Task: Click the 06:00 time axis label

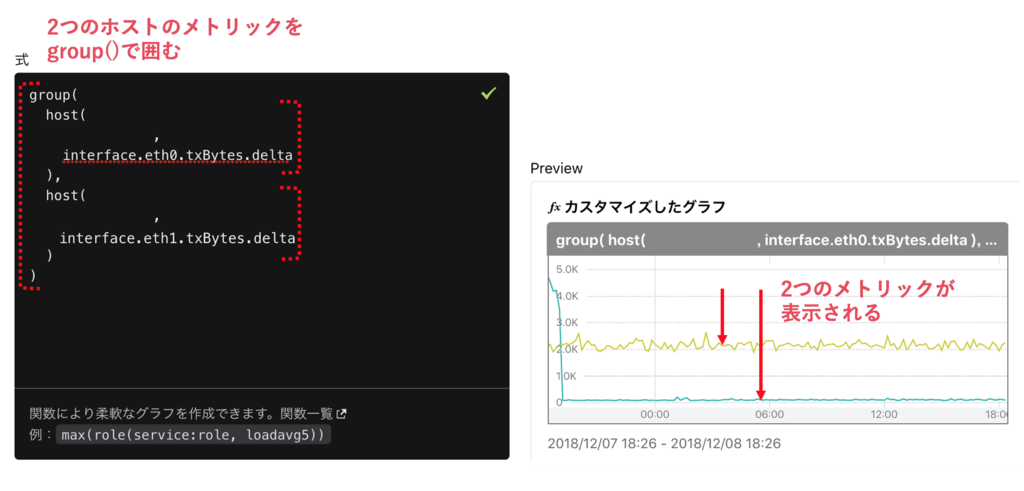Action: pos(769,414)
